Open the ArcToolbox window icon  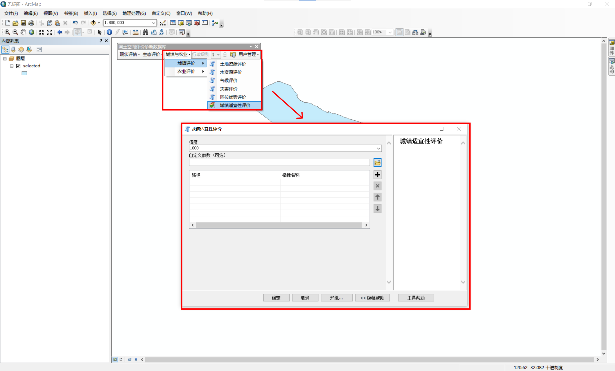(197, 23)
